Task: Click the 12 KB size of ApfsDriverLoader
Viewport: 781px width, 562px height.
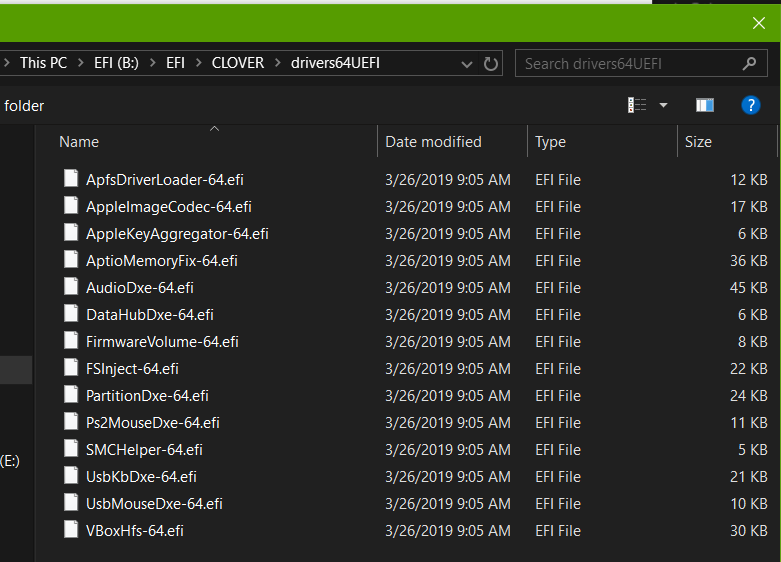Action: (749, 180)
